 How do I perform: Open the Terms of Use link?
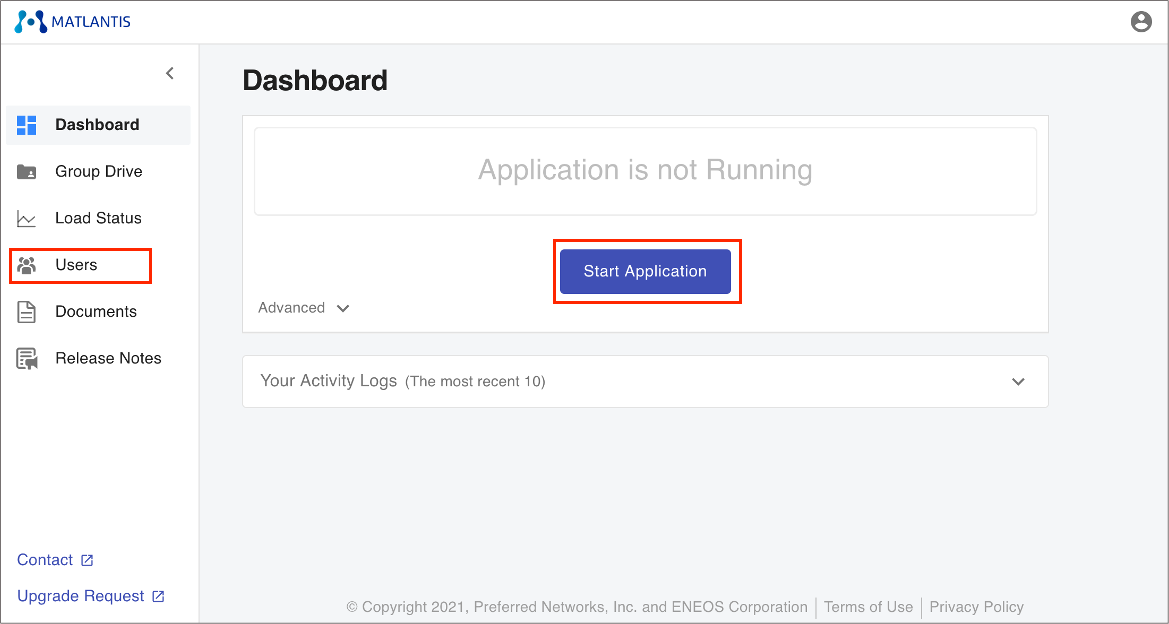tap(868, 607)
